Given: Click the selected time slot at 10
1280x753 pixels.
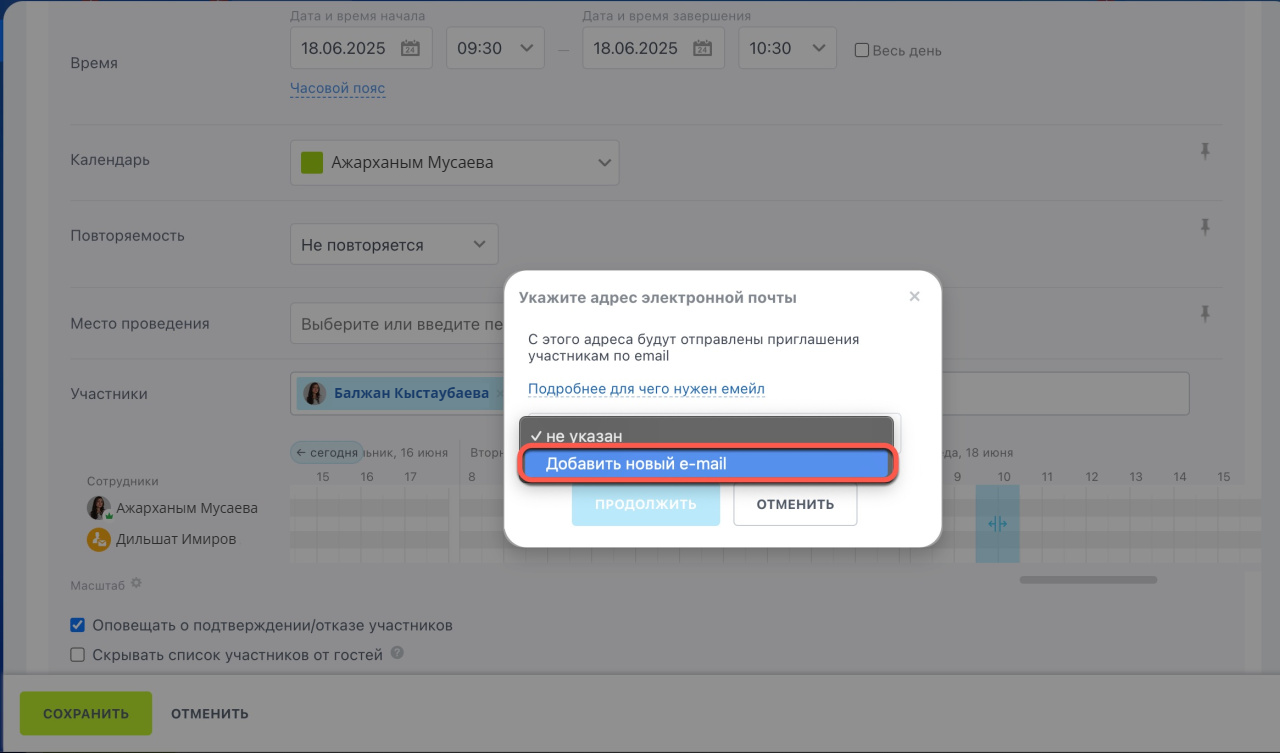Looking at the screenshot, I should 997,524.
